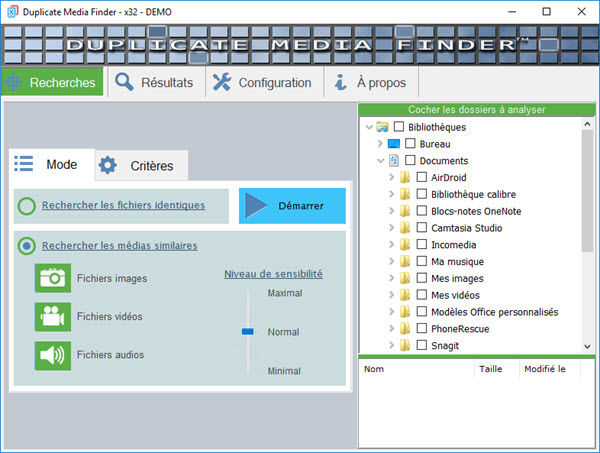
Task: Click the Mode list icon
Action: (x=24, y=164)
